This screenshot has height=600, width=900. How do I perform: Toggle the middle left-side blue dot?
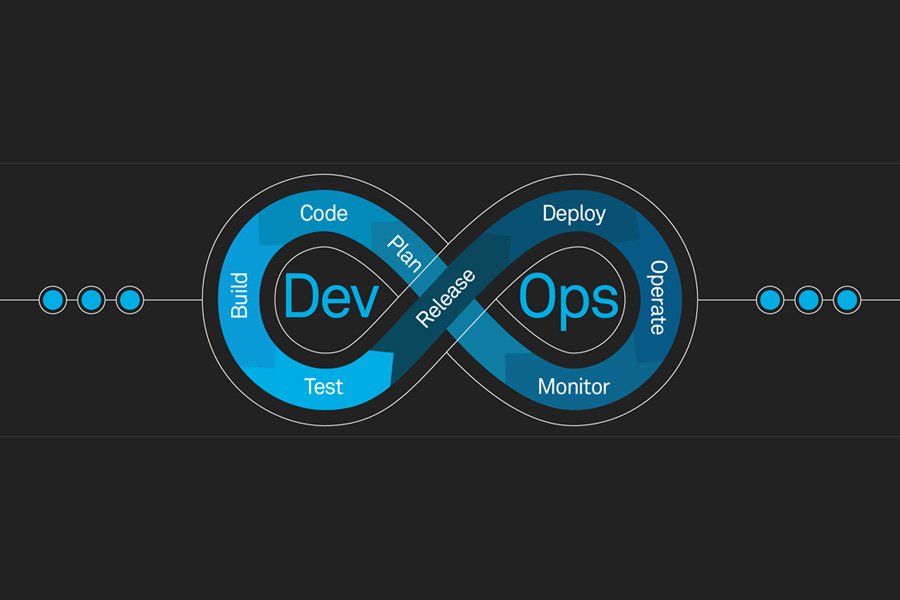pos(90,298)
